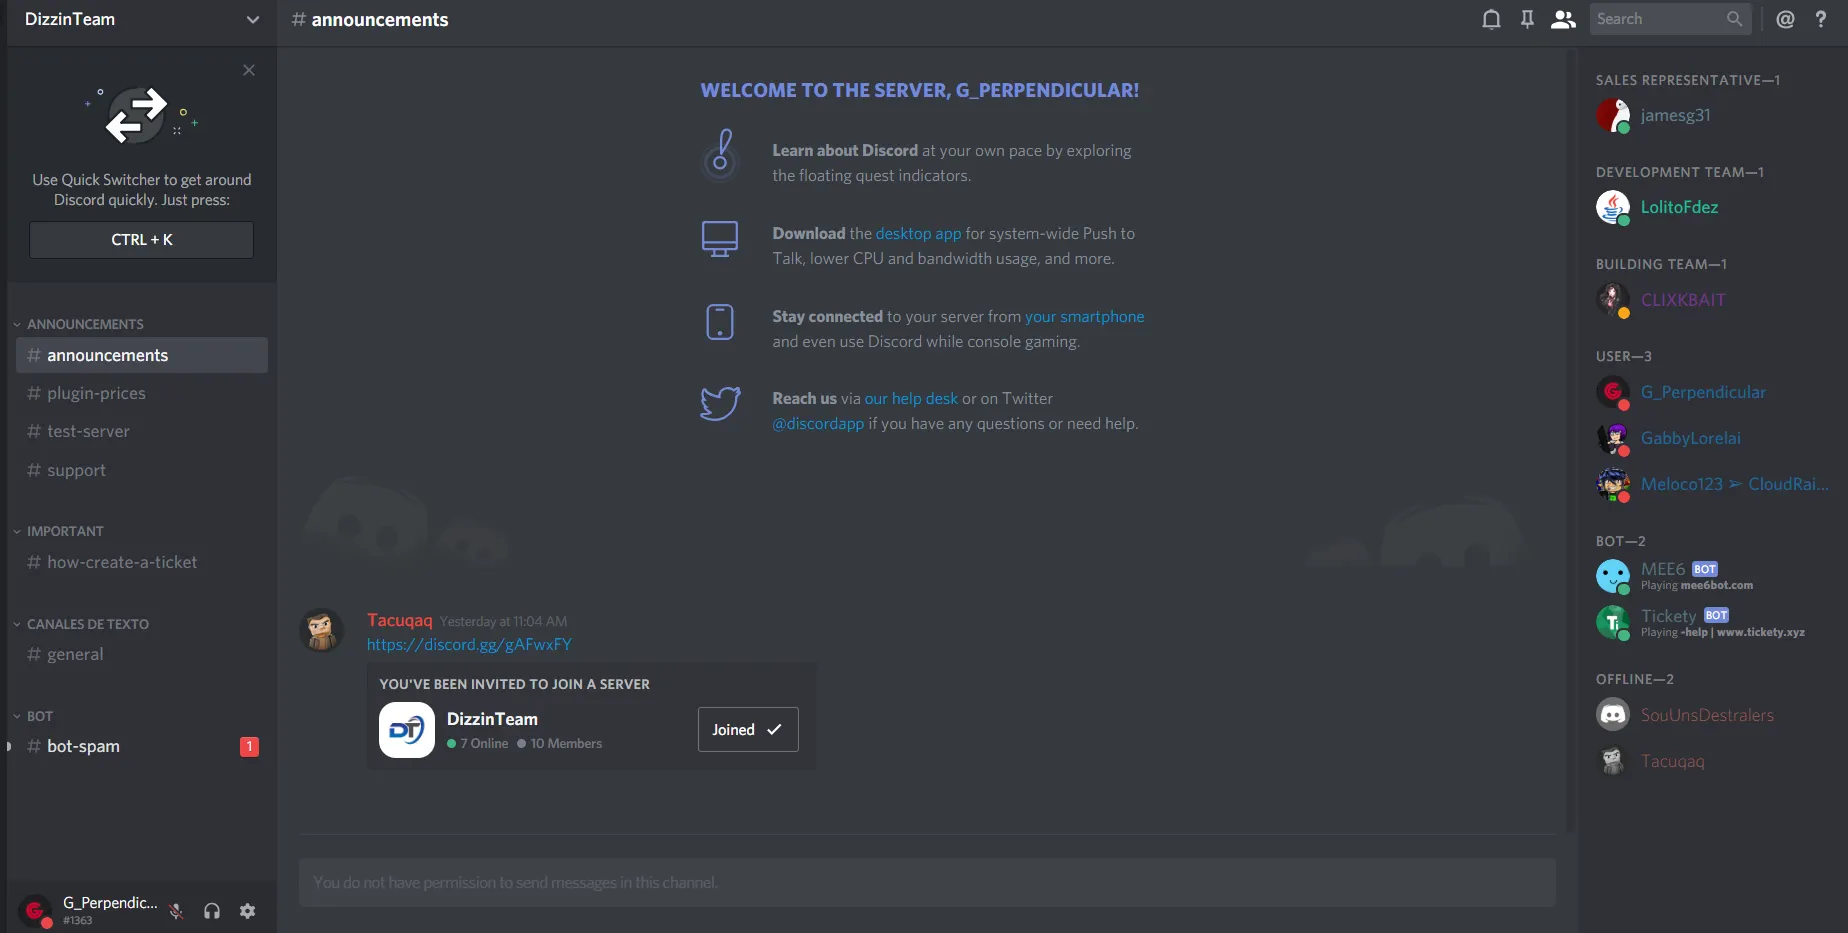The image size is (1848, 933).
Task: Click the CTRL + K button
Action: click(141, 240)
